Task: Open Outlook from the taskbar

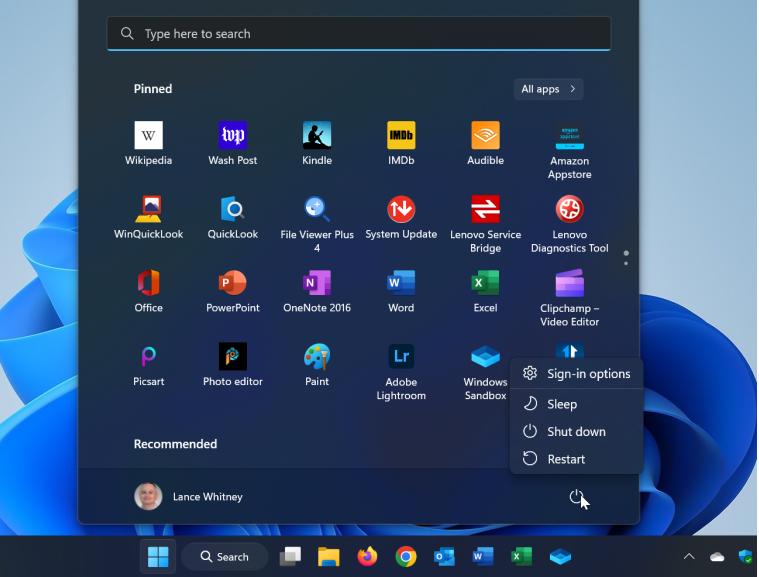Action: tap(444, 557)
